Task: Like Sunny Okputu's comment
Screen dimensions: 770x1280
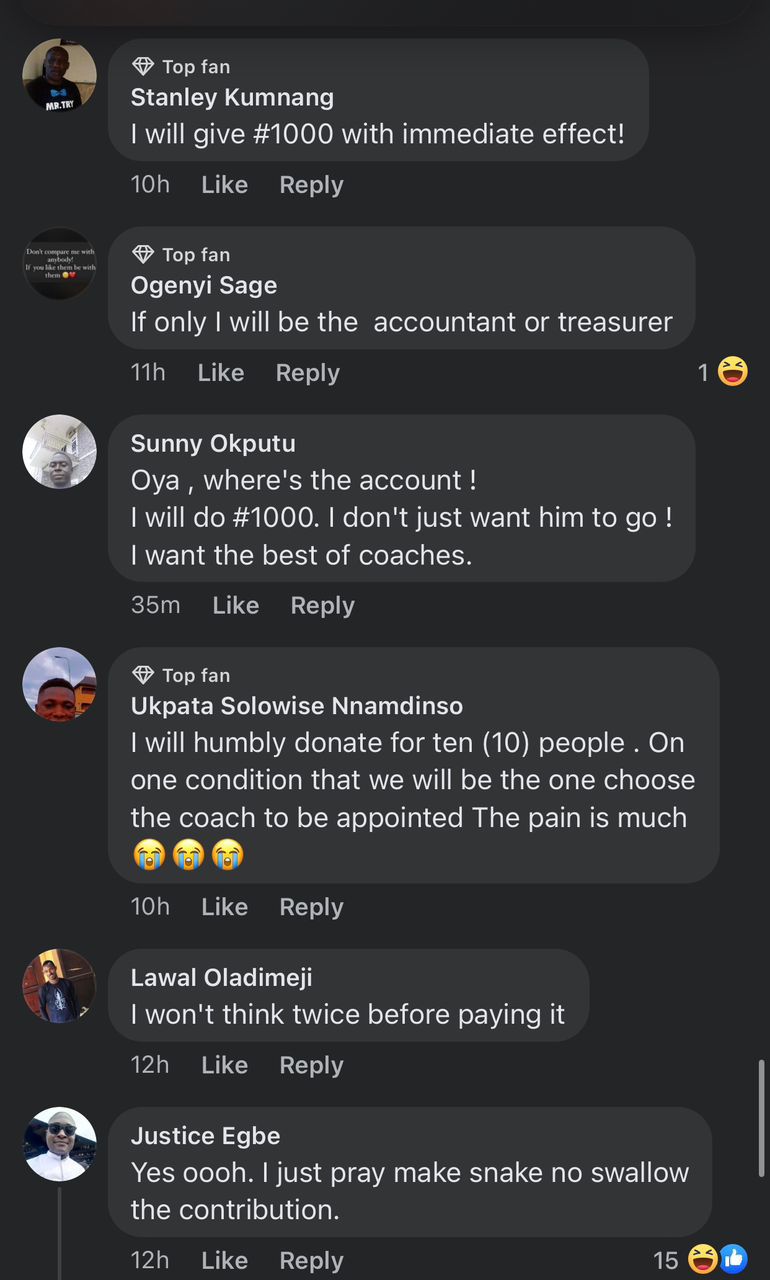Action: click(x=235, y=606)
